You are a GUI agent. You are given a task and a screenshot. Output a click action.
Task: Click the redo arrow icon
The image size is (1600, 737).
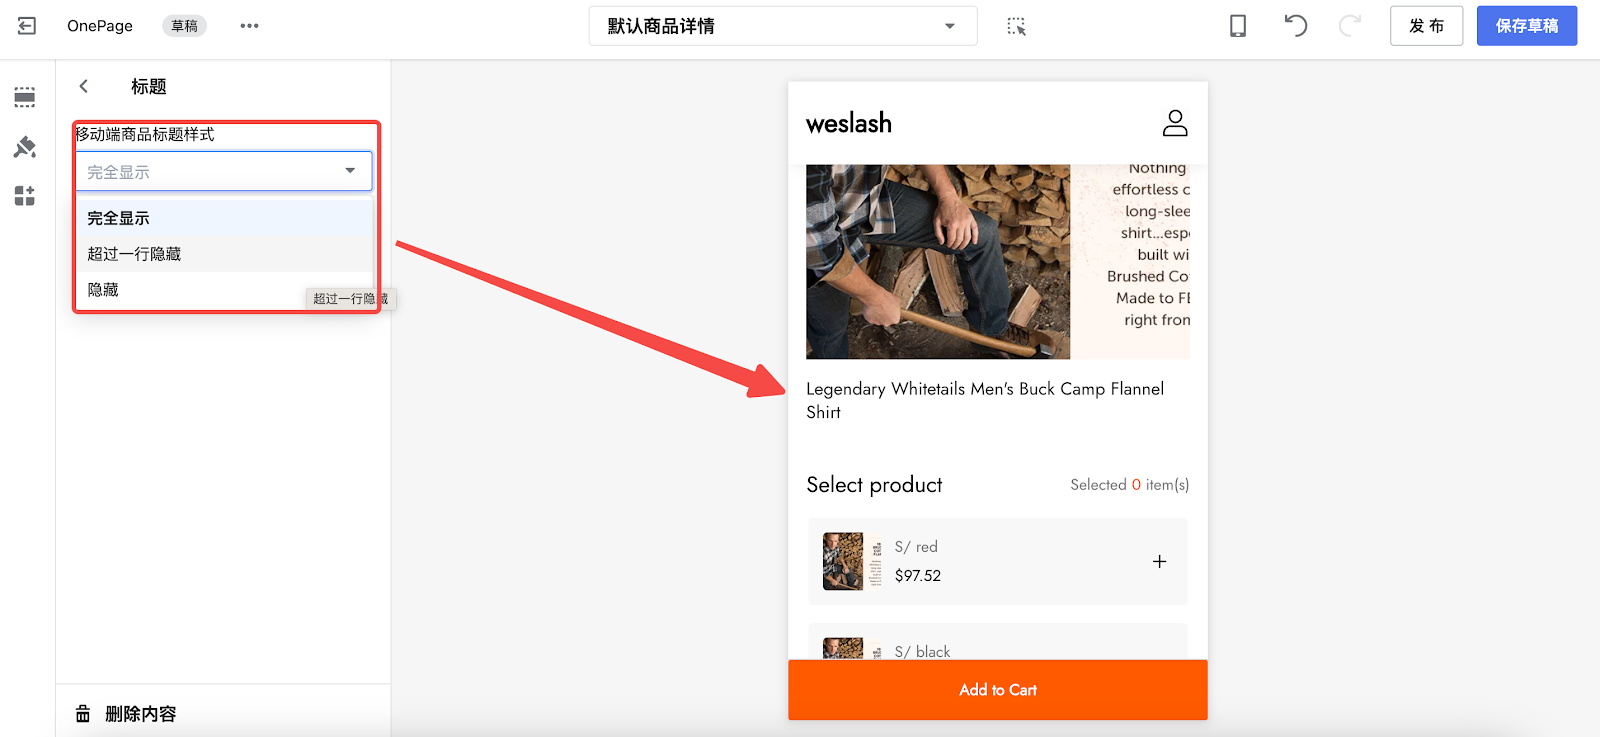pos(1350,26)
